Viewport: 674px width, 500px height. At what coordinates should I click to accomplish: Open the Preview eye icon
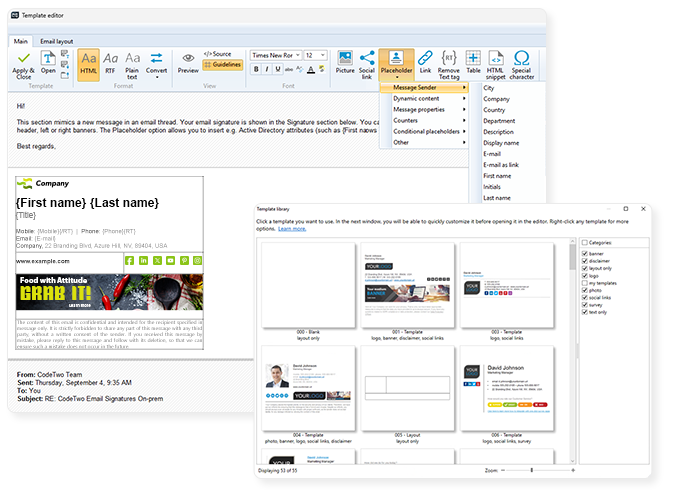(187, 62)
